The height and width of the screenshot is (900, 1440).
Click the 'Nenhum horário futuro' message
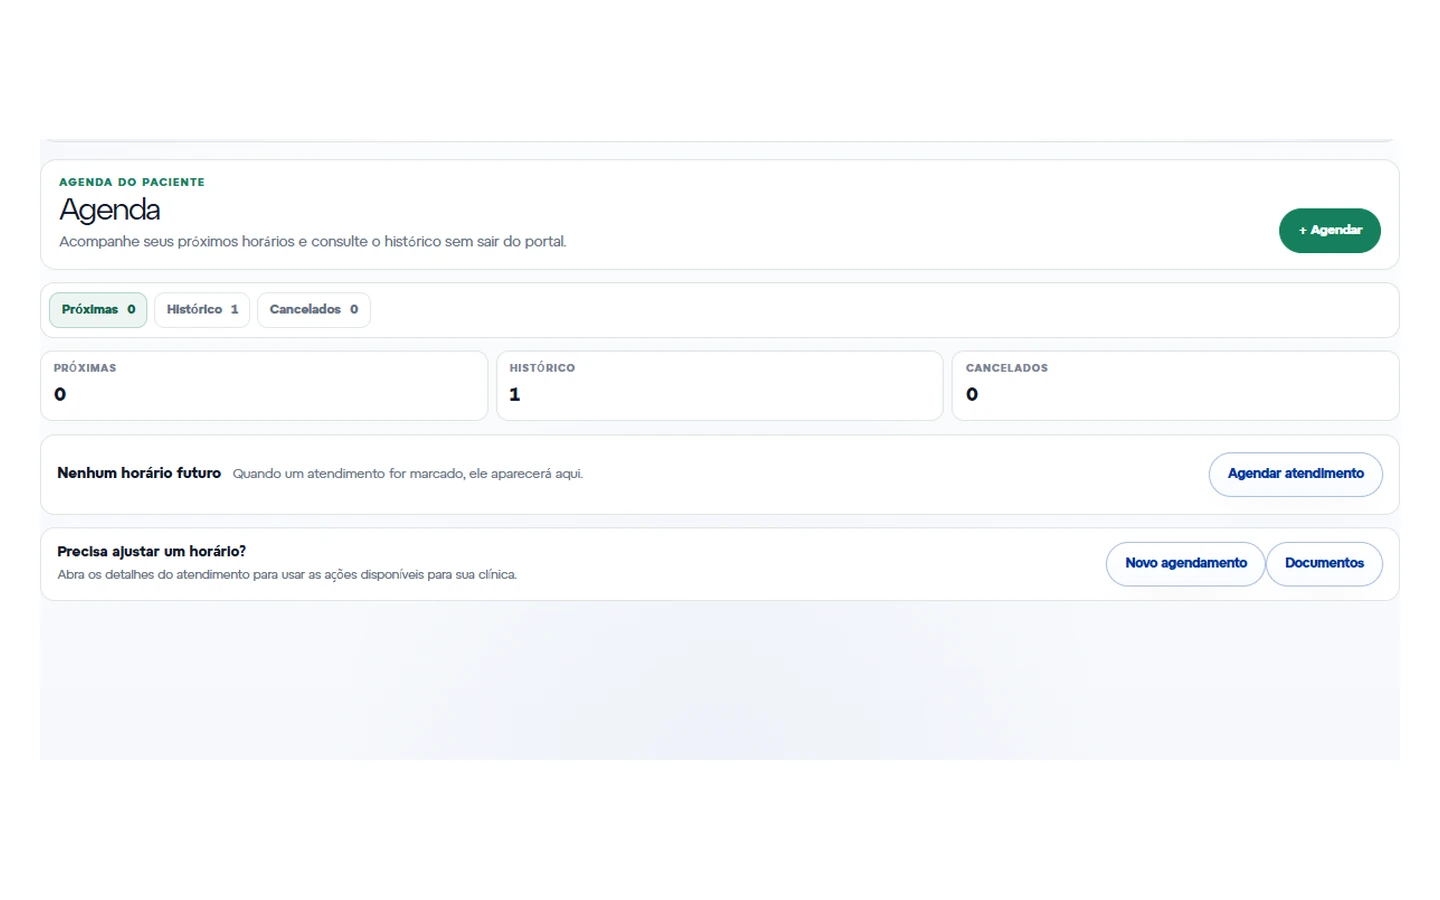coord(139,473)
